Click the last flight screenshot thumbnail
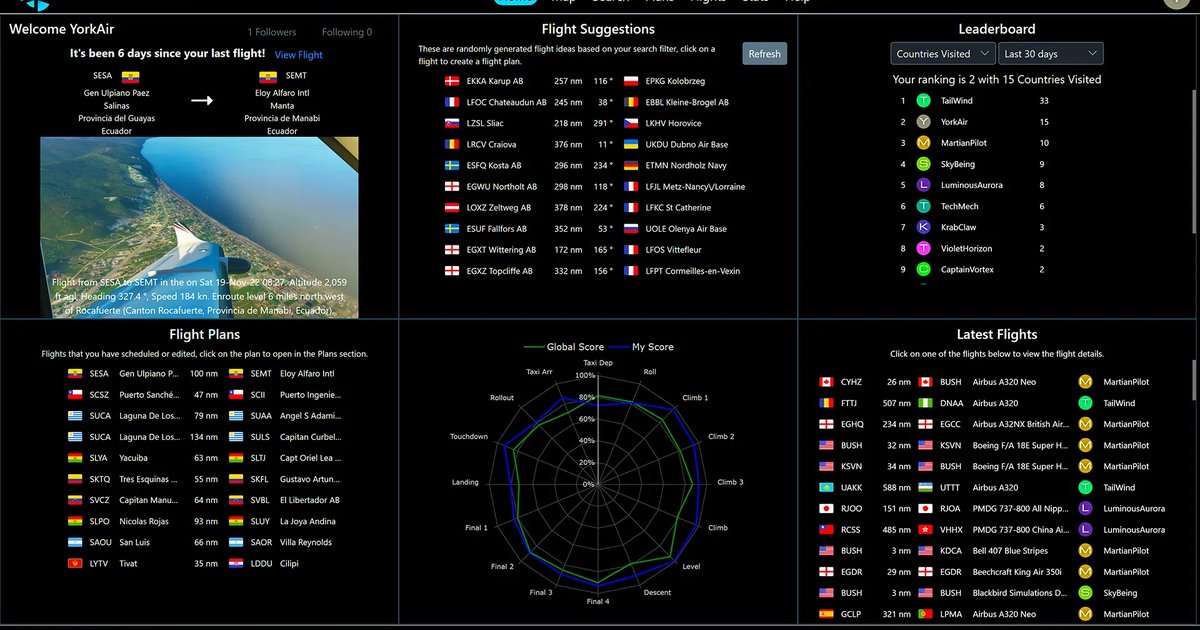 (x=199, y=227)
